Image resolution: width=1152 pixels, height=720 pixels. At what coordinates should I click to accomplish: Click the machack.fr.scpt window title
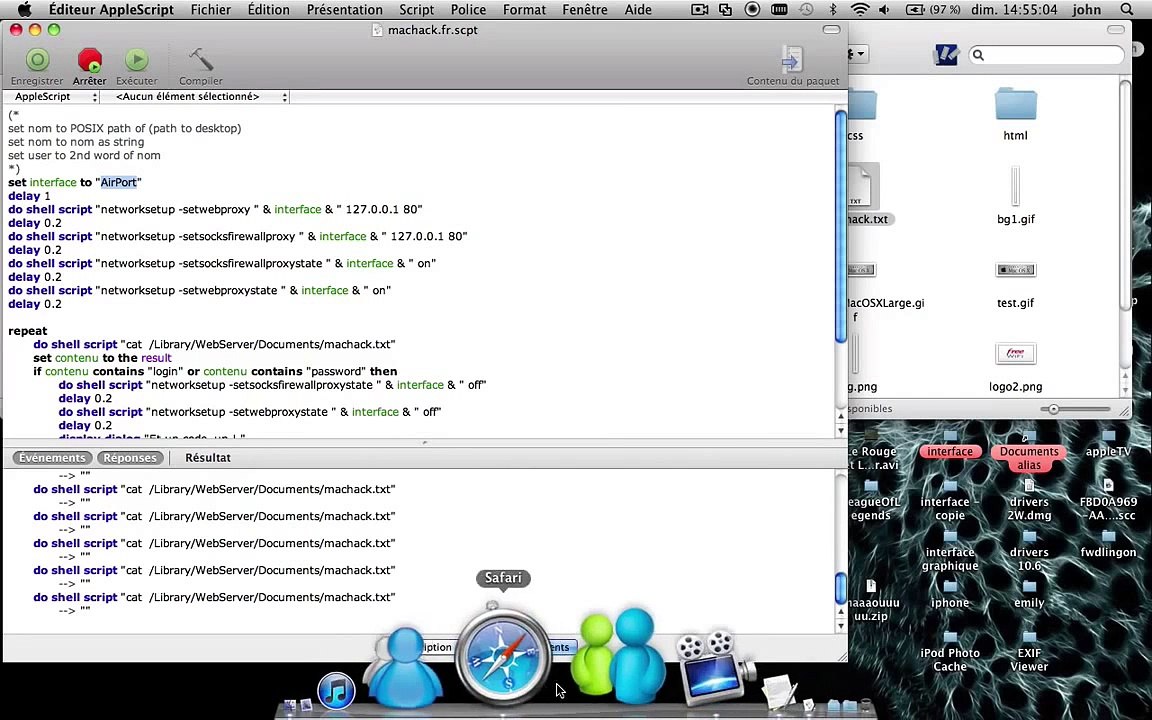pos(432,30)
